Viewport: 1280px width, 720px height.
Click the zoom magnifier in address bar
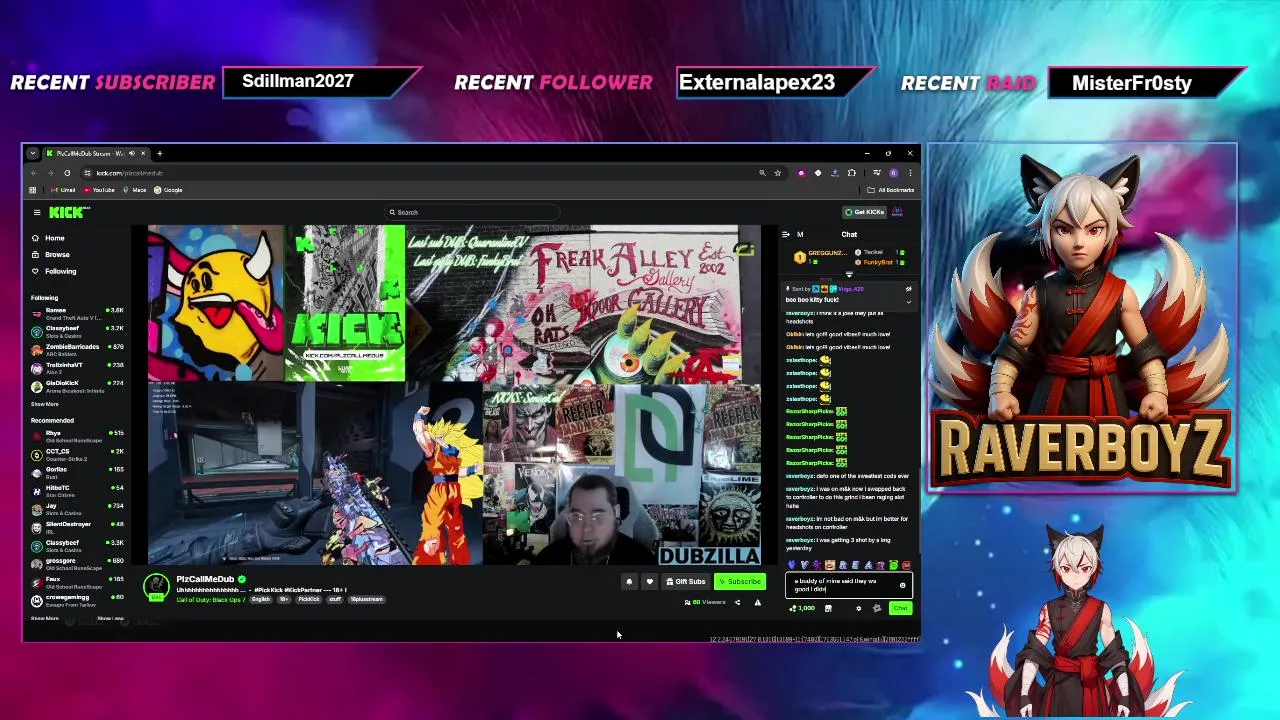pyautogui.click(x=762, y=173)
